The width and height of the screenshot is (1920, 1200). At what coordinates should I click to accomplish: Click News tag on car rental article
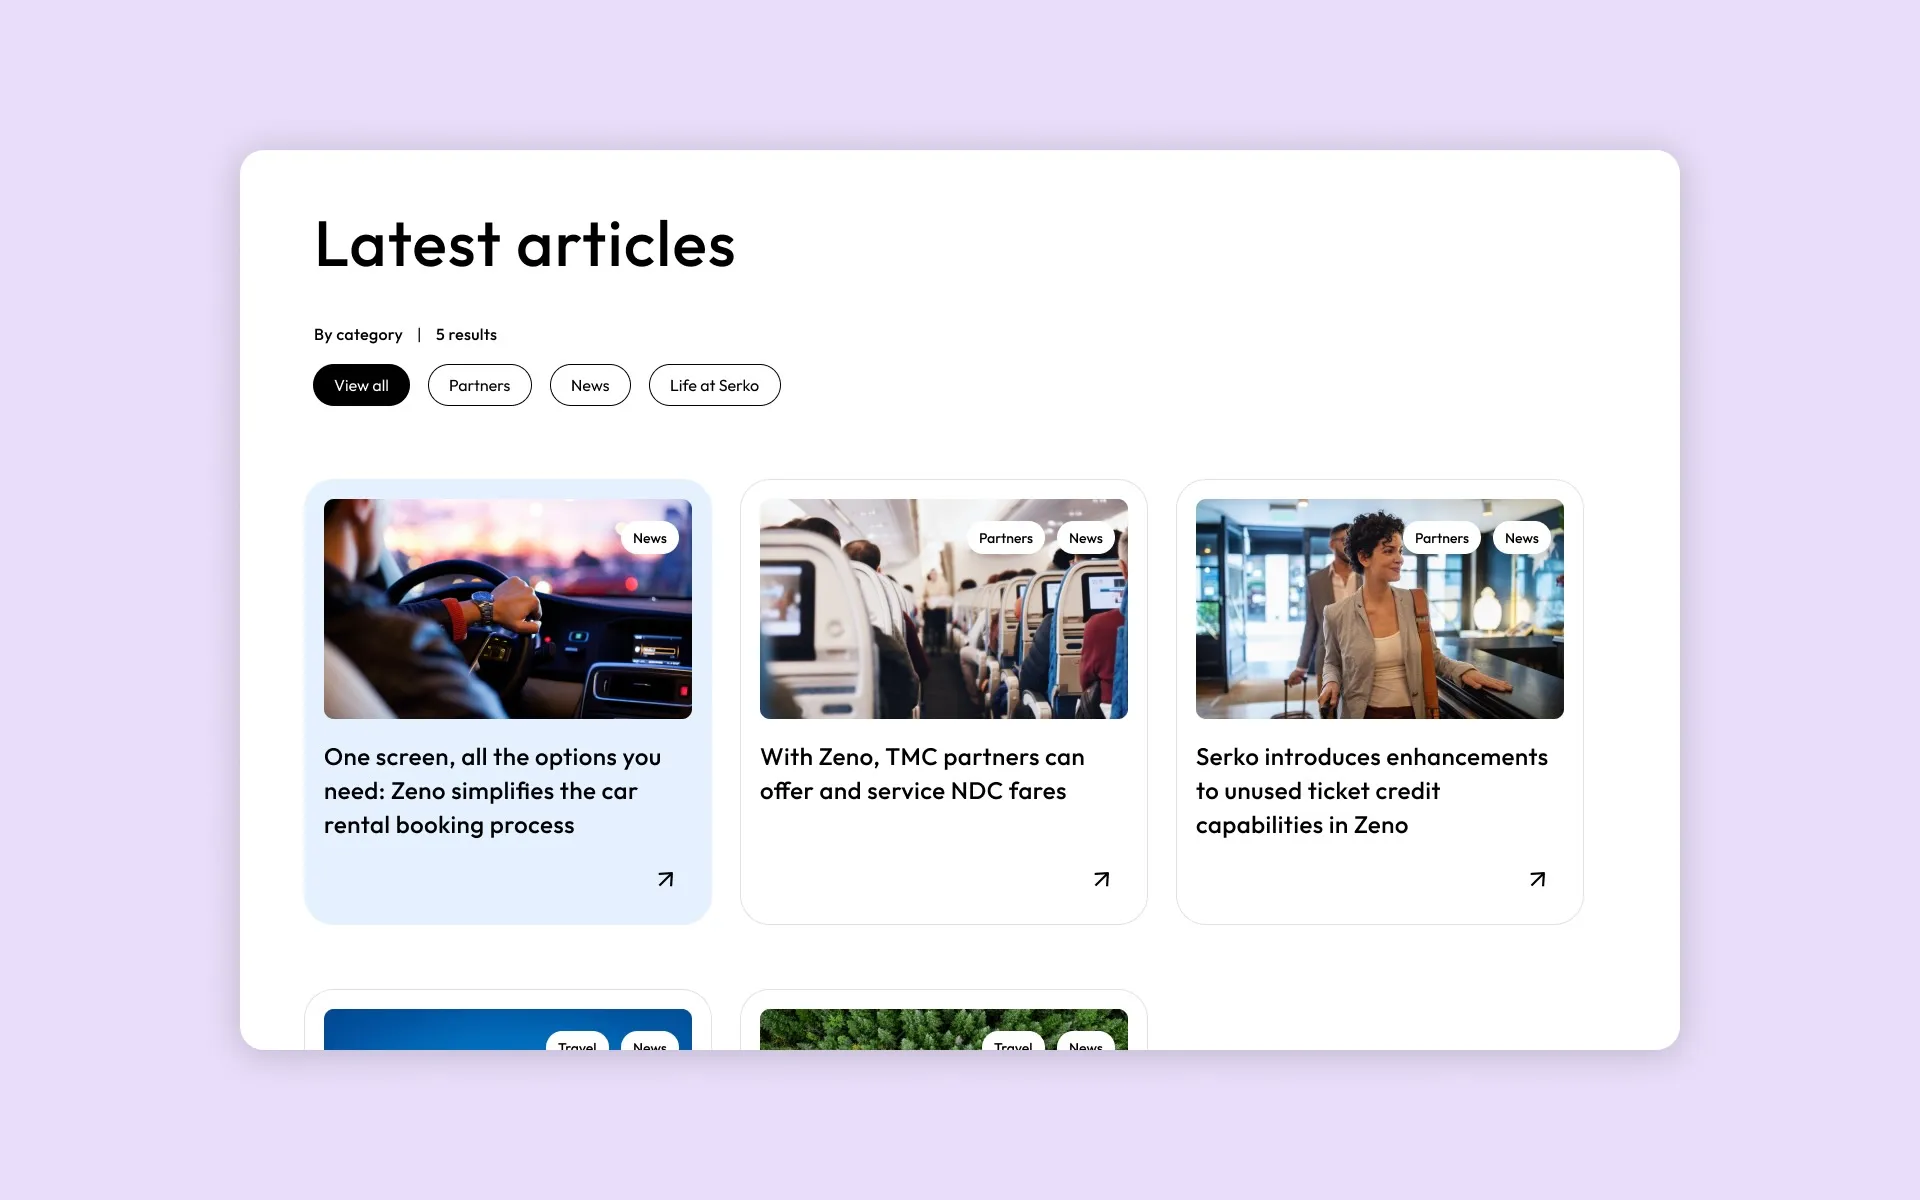pyautogui.click(x=649, y=538)
